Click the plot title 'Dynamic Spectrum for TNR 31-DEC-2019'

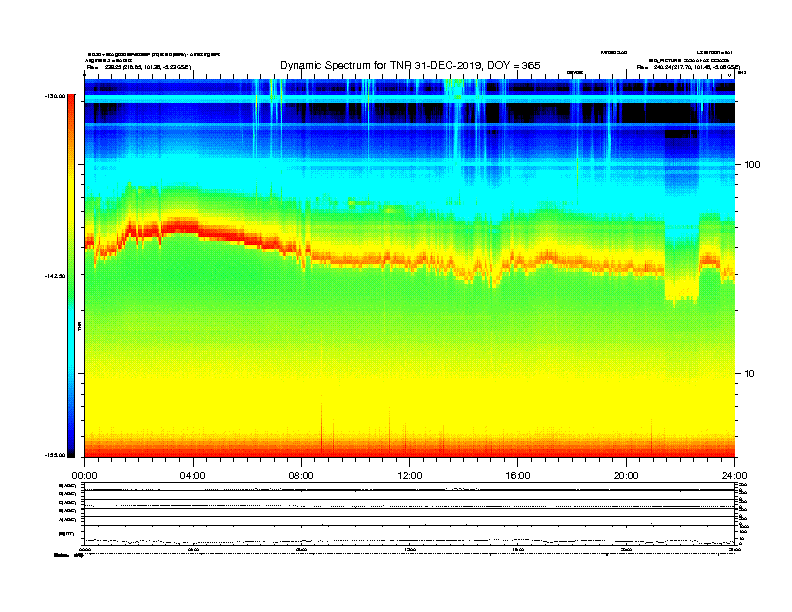(410, 65)
